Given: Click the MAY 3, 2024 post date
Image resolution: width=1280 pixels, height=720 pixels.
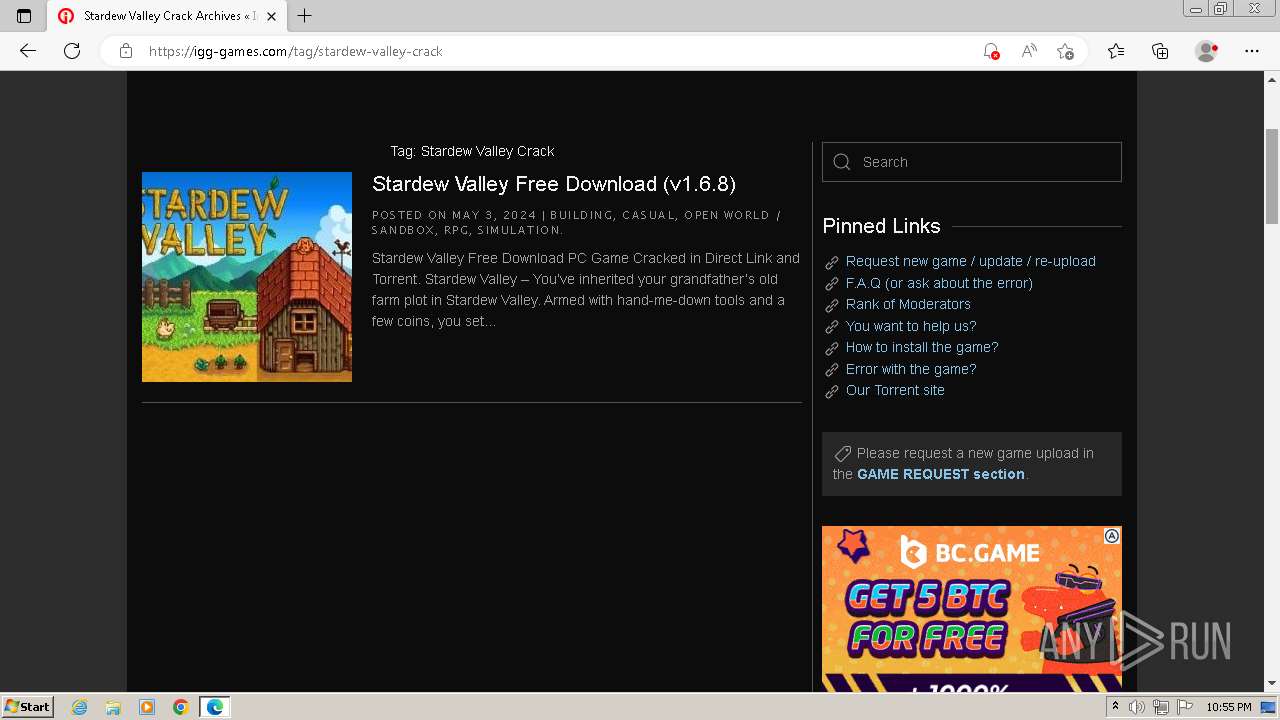Looking at the screenshot, I should [x=494, y=215].
